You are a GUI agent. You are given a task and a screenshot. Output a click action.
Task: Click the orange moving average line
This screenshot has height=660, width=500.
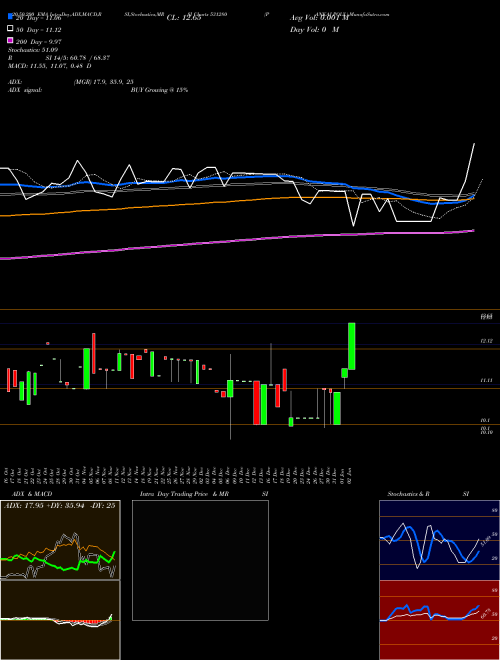[236, 202]
